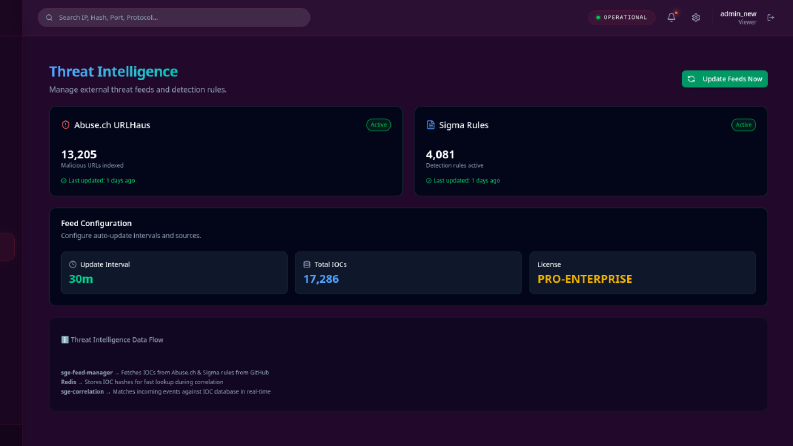This screenshot has width=793, height=446.
Task: Click the Abuse.ch URLHaus shield icon
Action: 65,125
